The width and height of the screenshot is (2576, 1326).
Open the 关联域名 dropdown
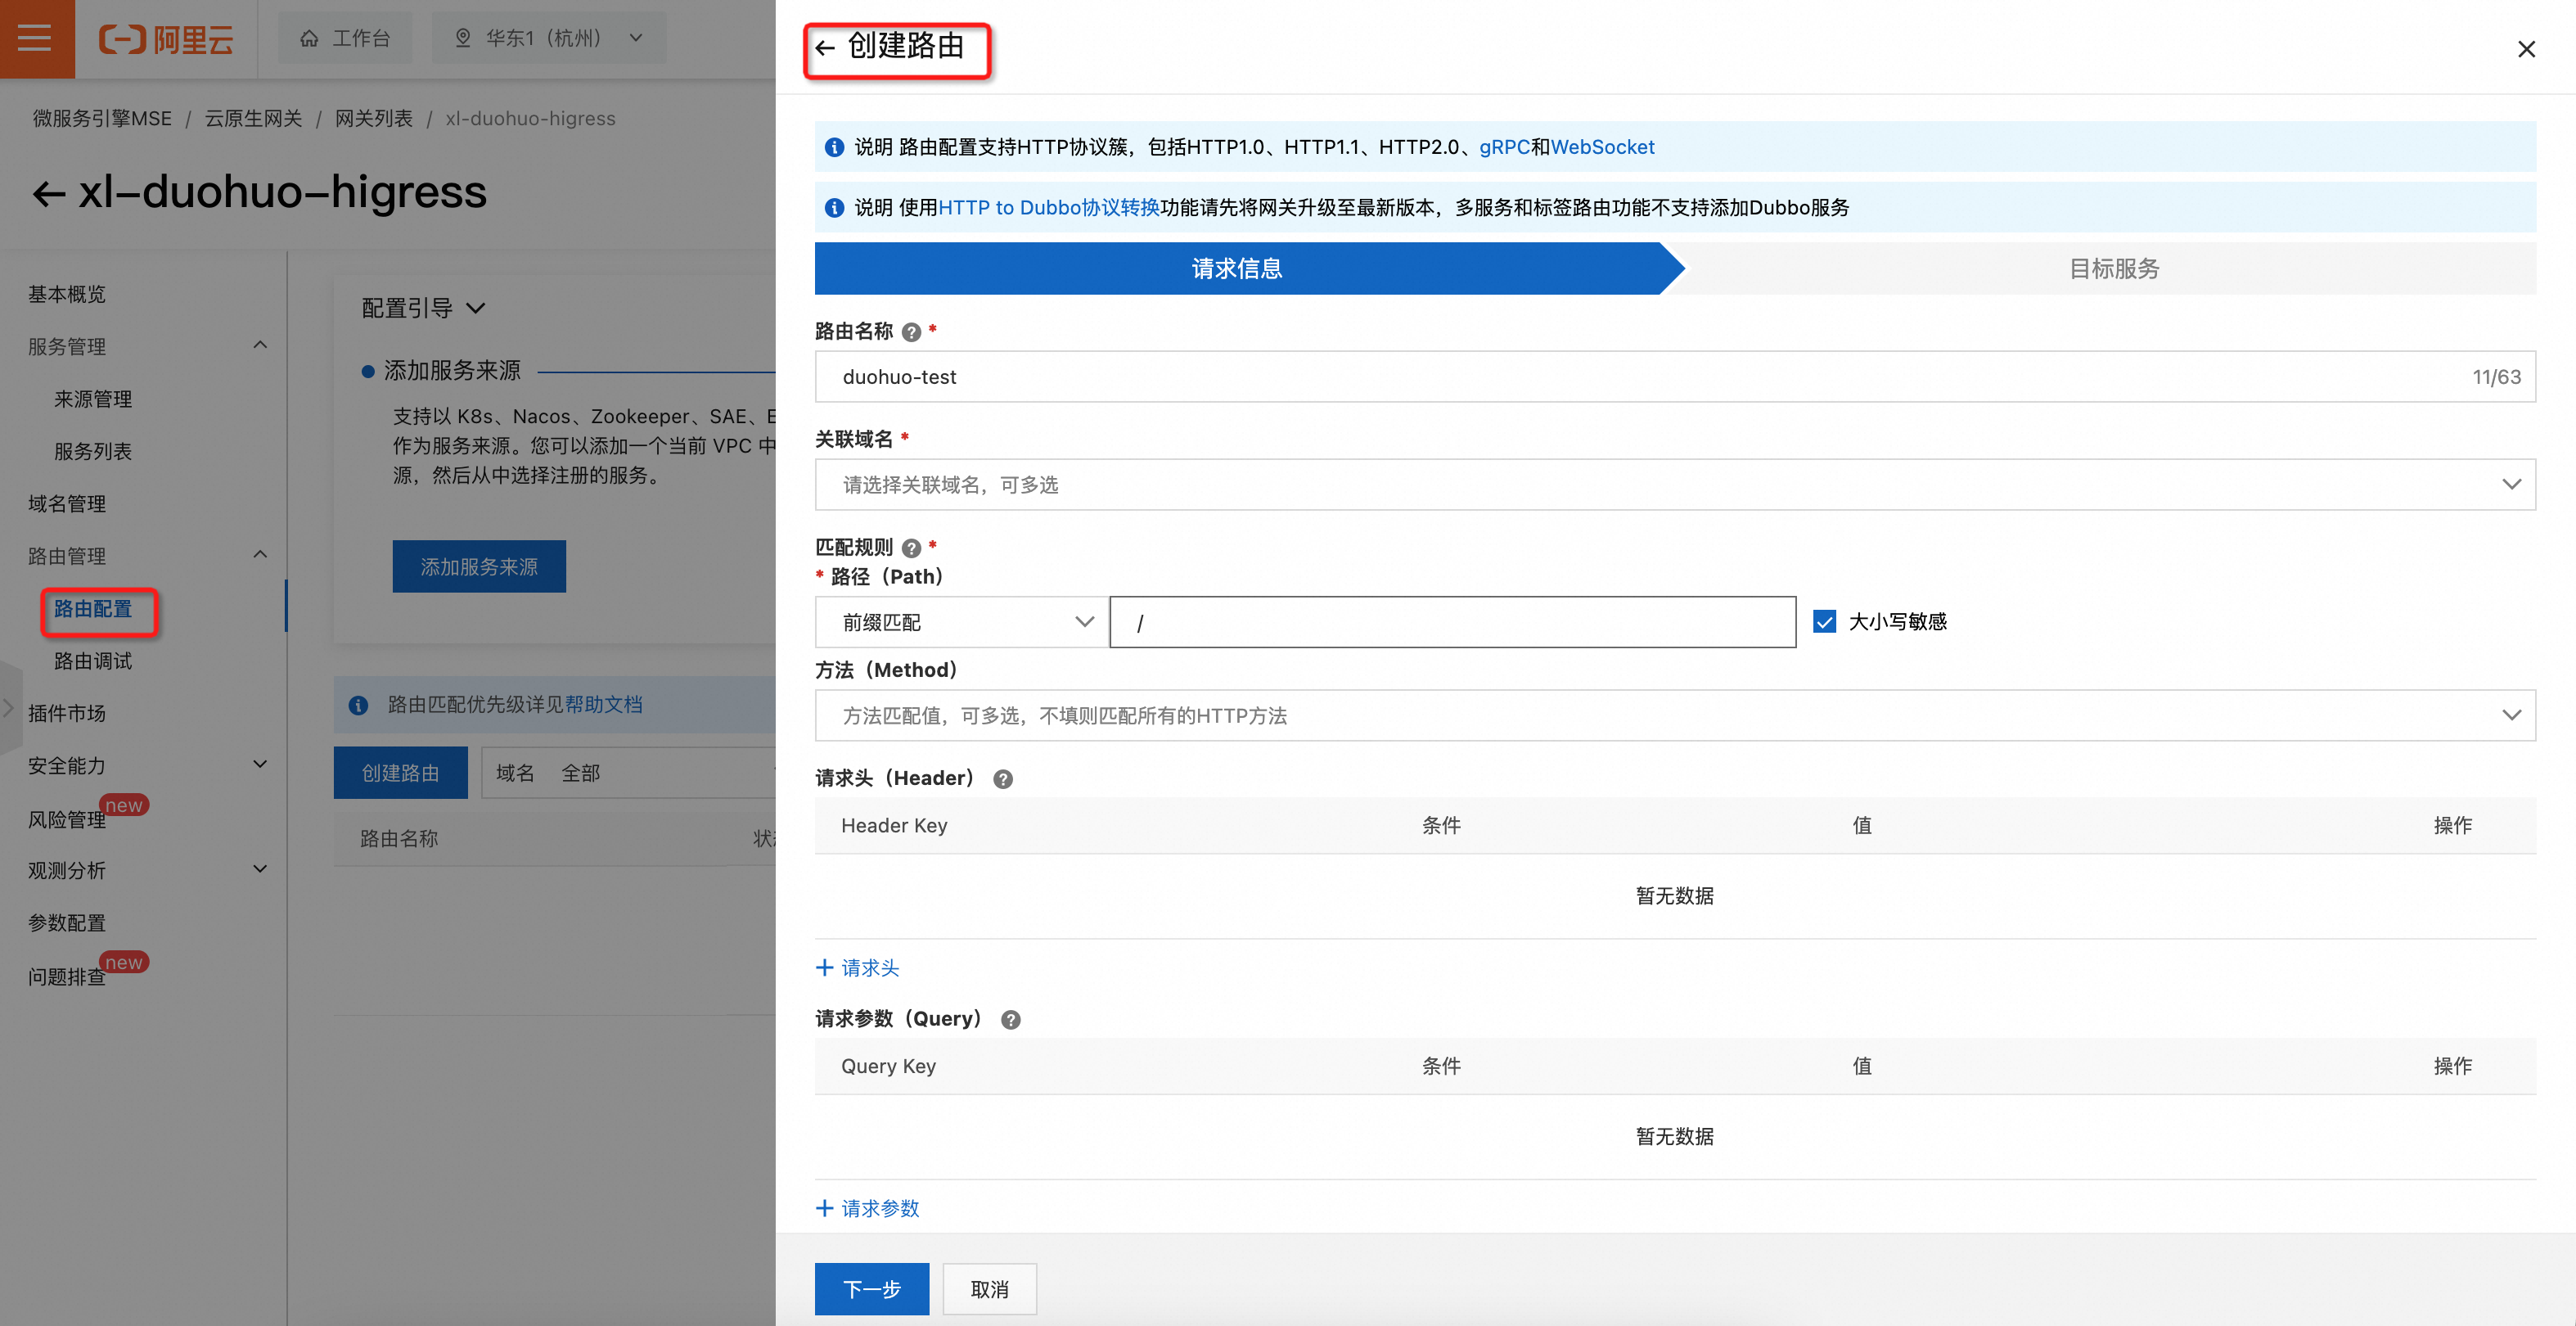[1674, 485]
